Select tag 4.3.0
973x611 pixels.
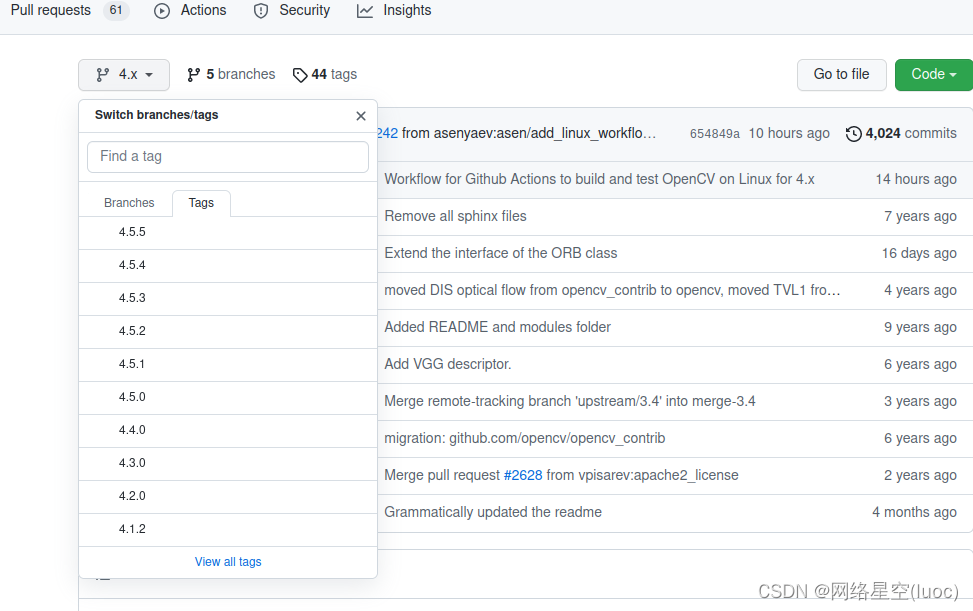[x=228, y=463]
